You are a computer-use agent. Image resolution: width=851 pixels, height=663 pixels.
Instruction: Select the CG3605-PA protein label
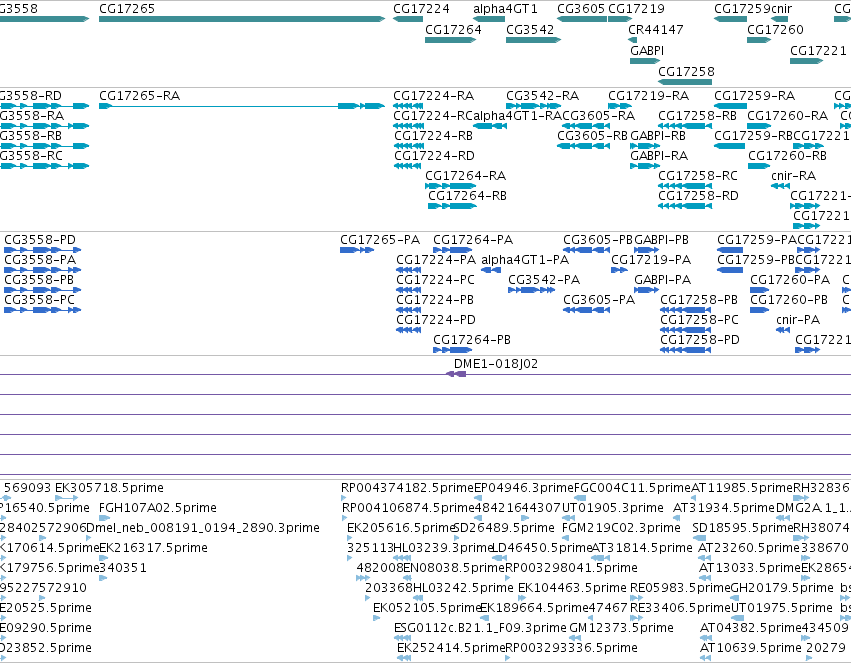[599, 299]
